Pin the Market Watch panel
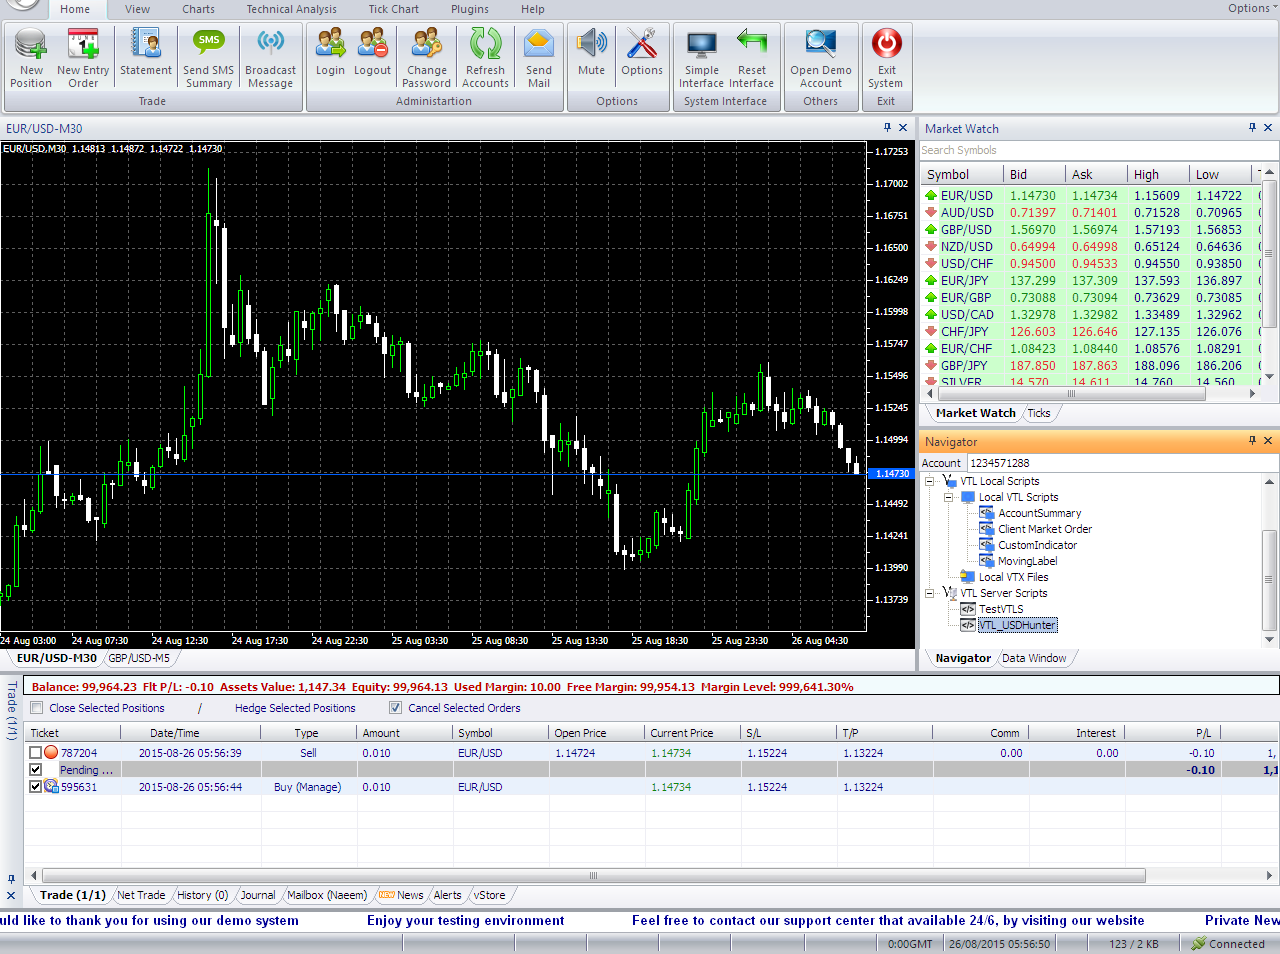The width and height of the screenshot is (1280, 954). coord(1252,128)
